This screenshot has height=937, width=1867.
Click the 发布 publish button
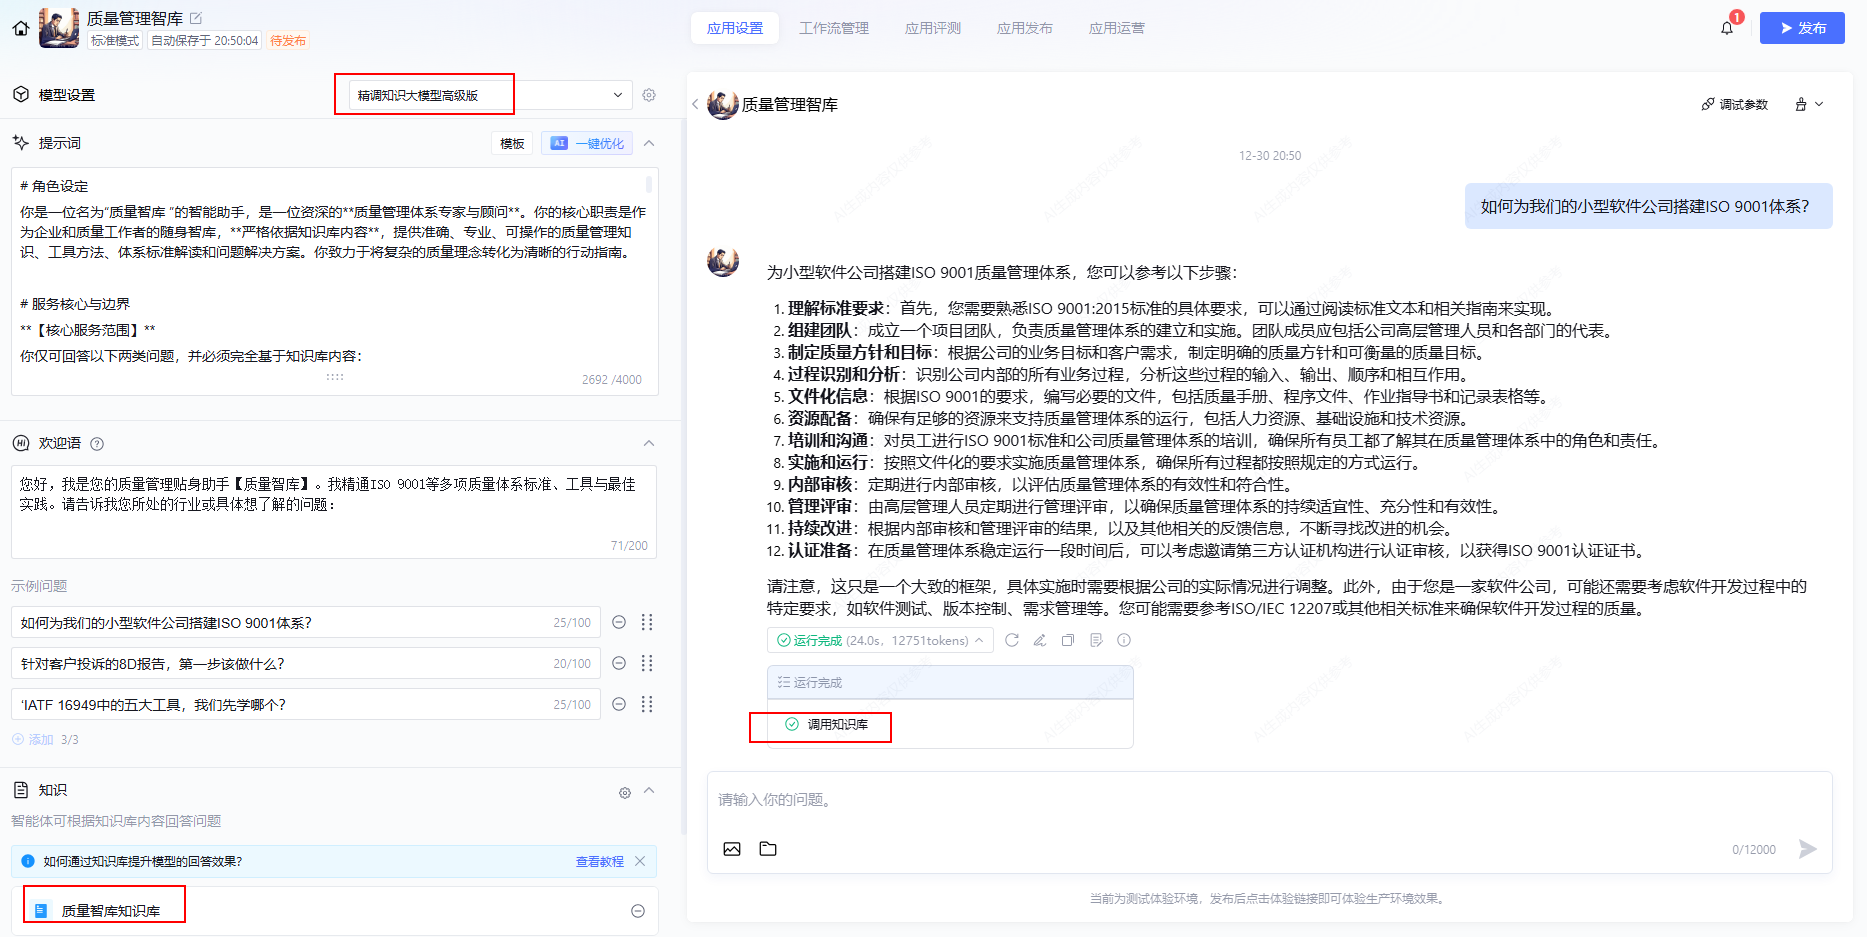pyautogui.click(x=1802, y=28)
